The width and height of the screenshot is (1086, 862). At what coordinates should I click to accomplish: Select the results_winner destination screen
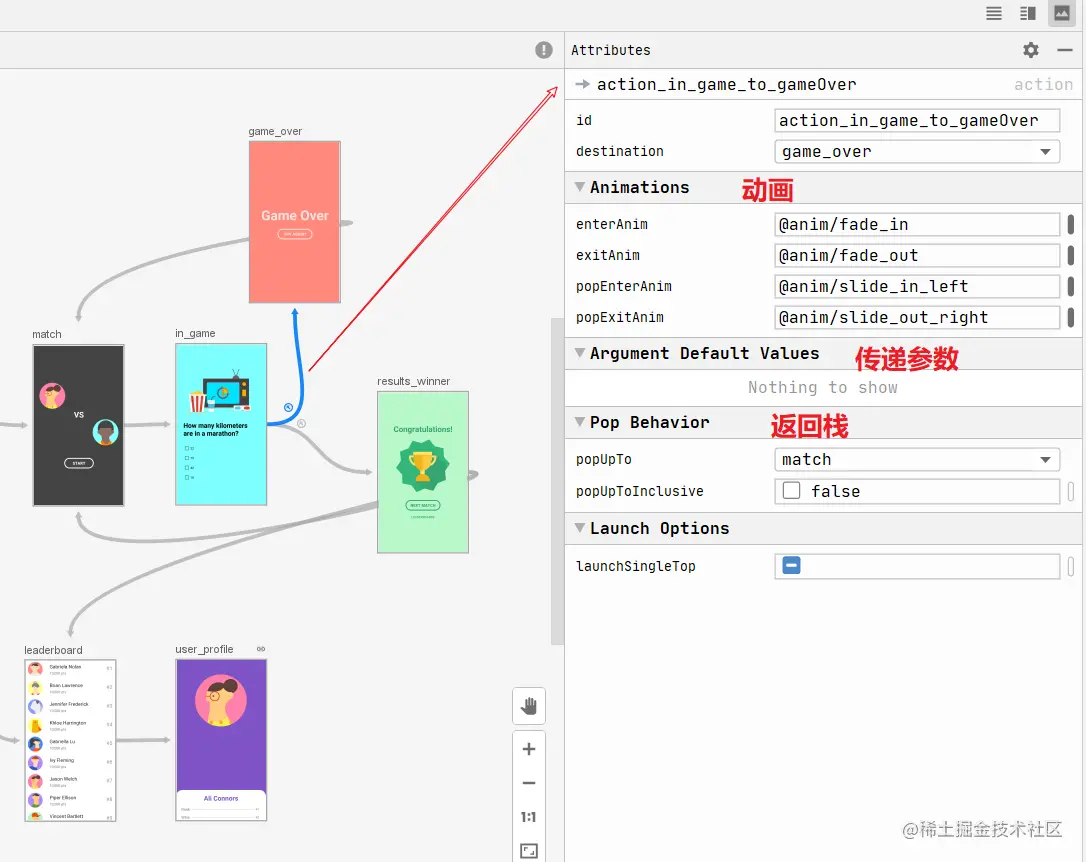point(422,472)
